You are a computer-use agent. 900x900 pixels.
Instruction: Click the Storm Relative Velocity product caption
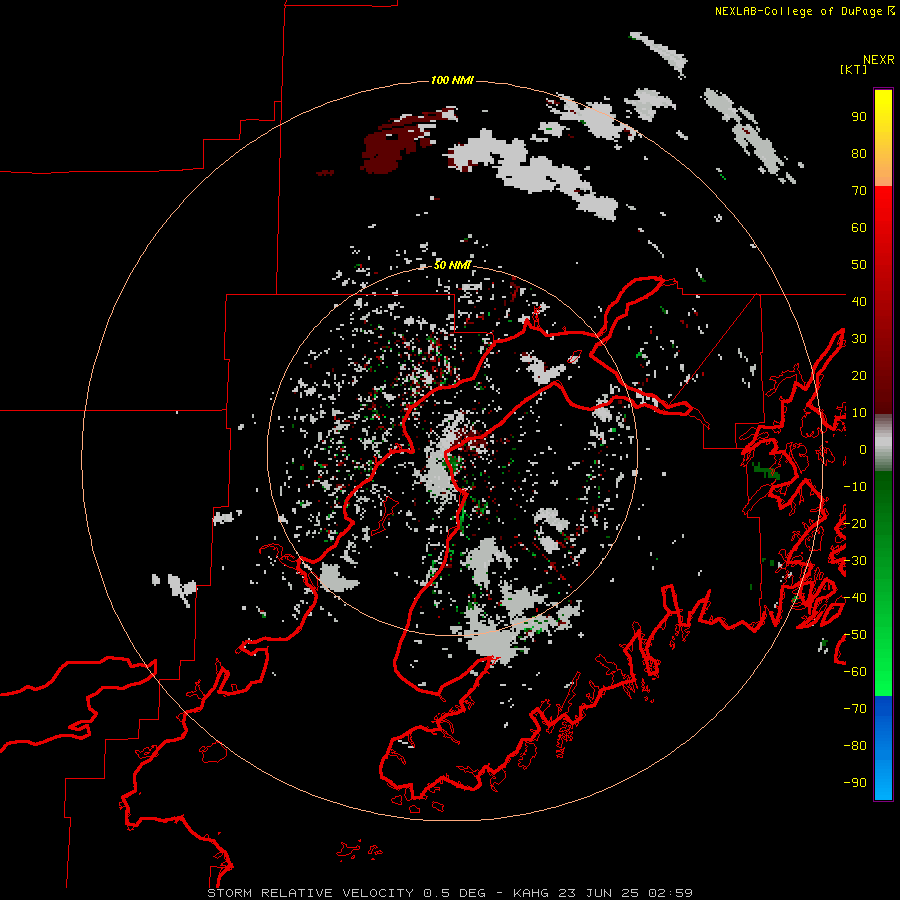[x=450, y=893]
